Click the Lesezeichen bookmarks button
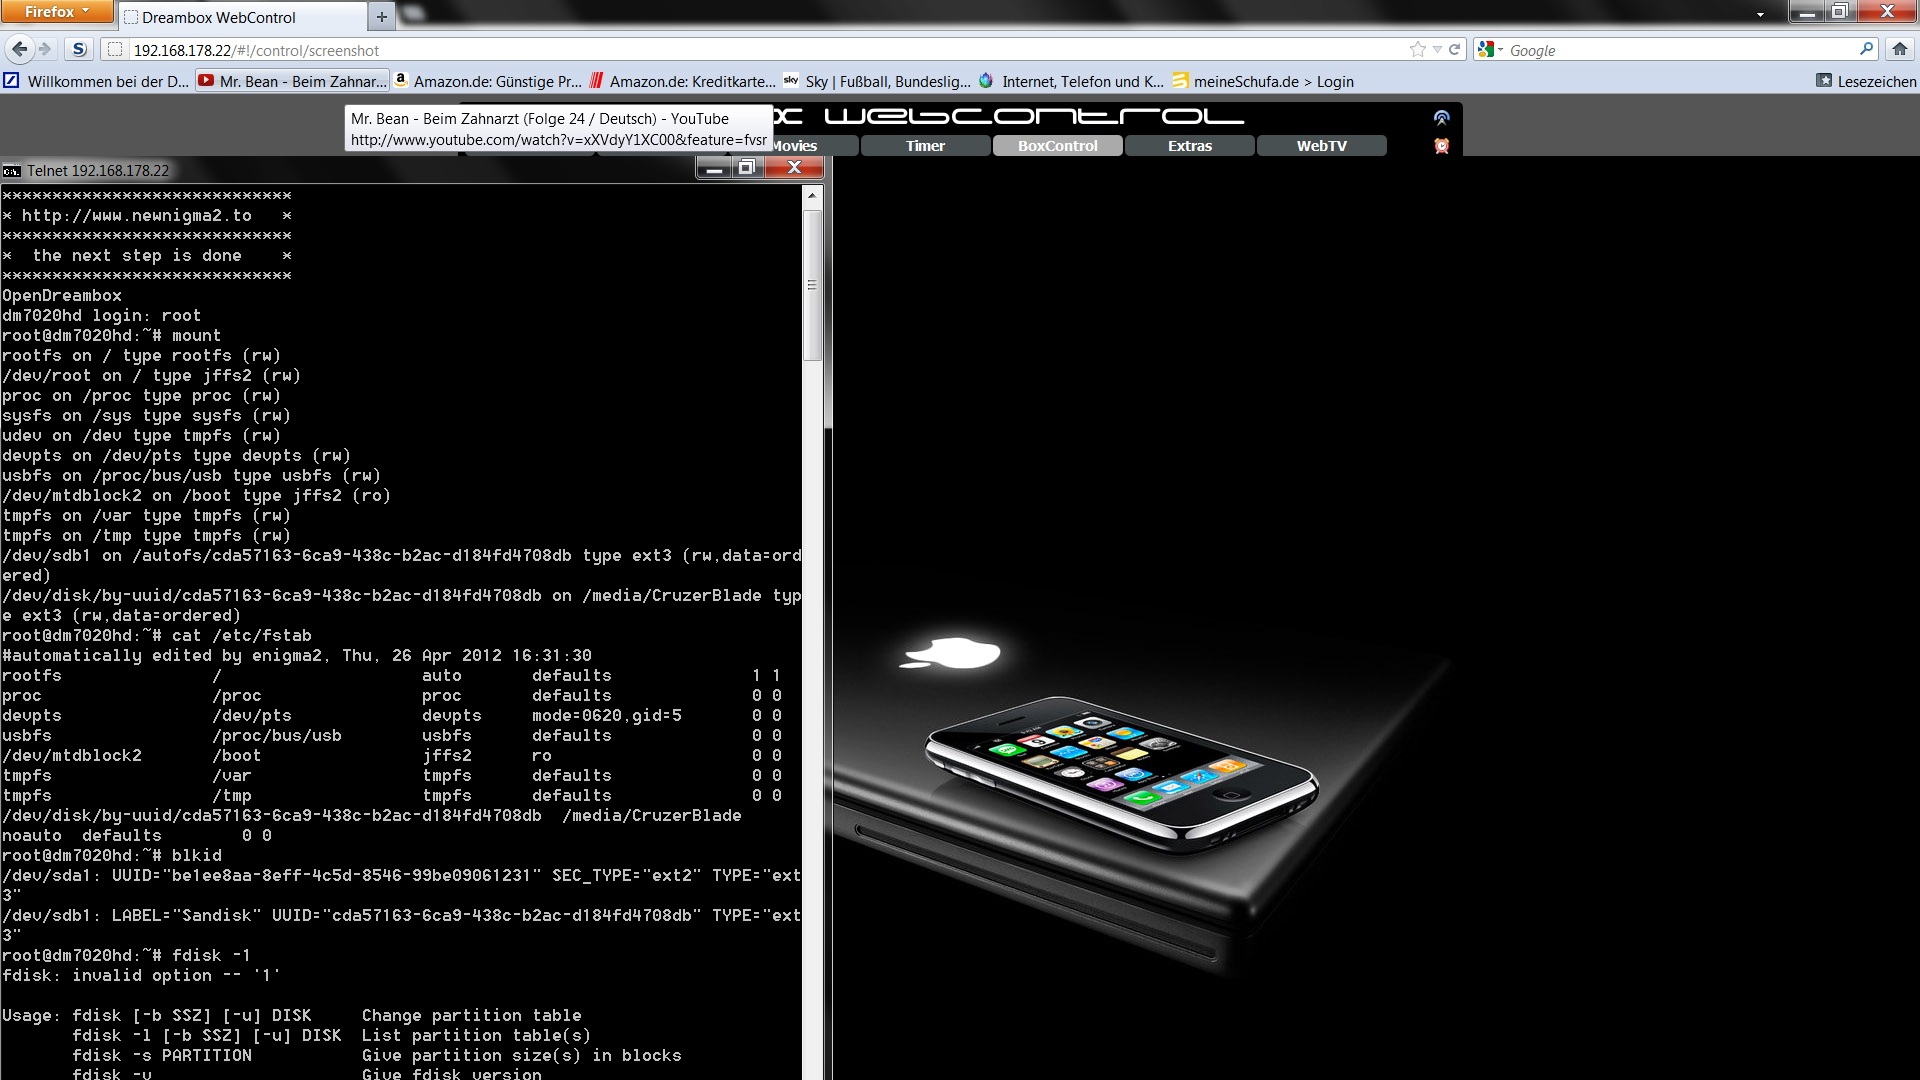The width and height of the screenshot is (1920, 1080). pos(1866,81)
